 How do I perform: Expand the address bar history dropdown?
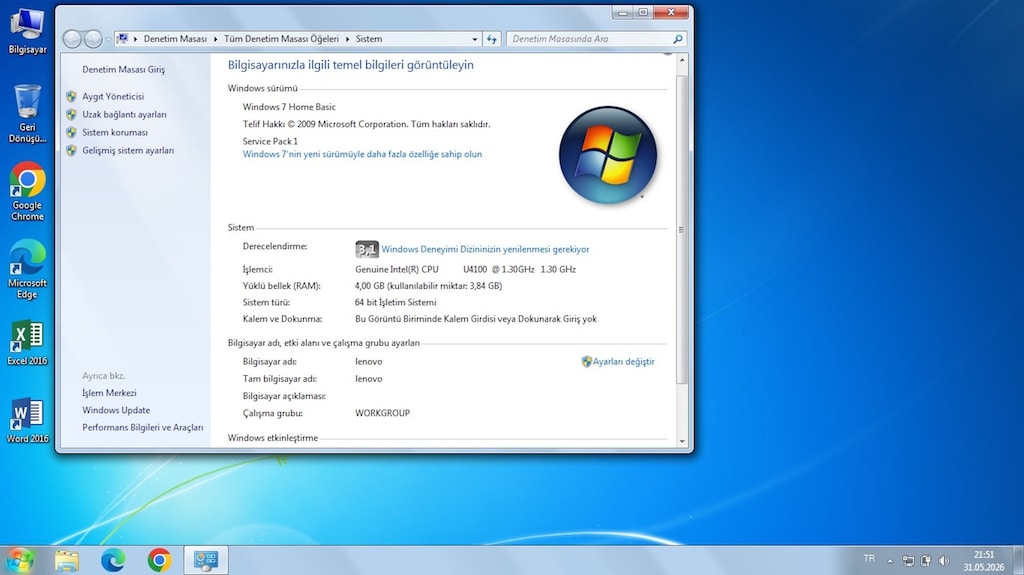[475, 39]
